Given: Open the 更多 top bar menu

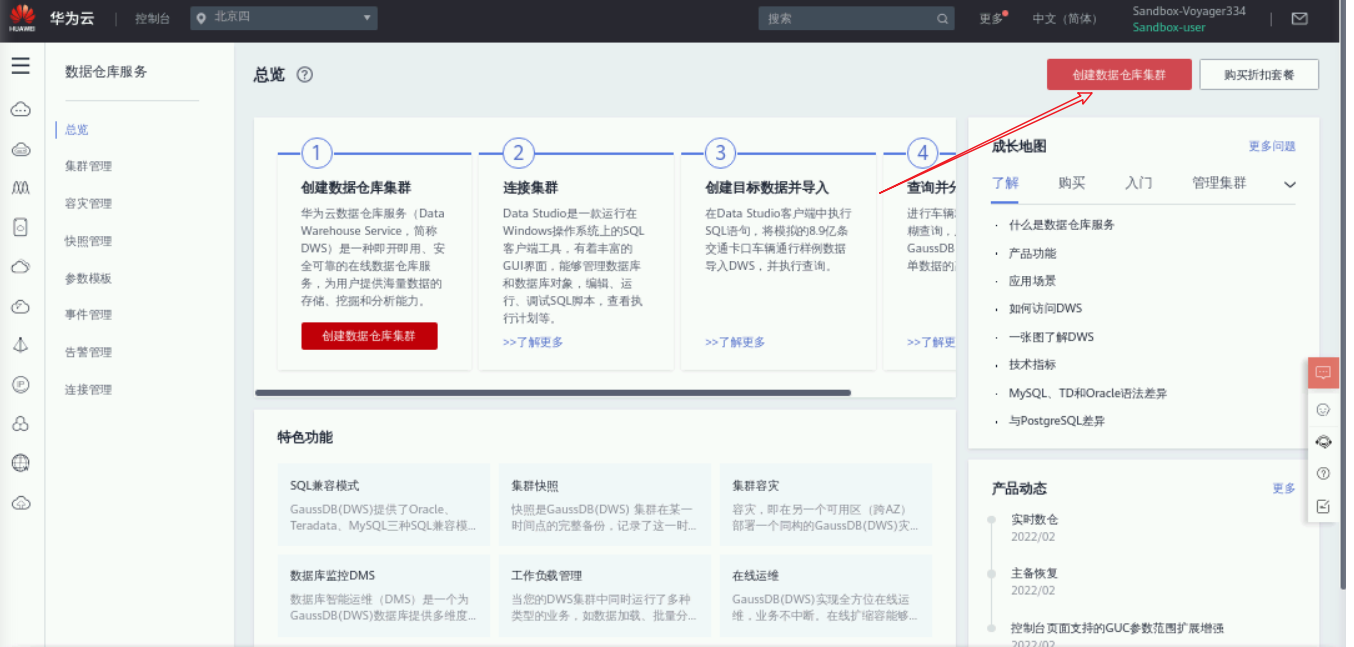Looking at the screenshot, I should [x=992, y=19].
